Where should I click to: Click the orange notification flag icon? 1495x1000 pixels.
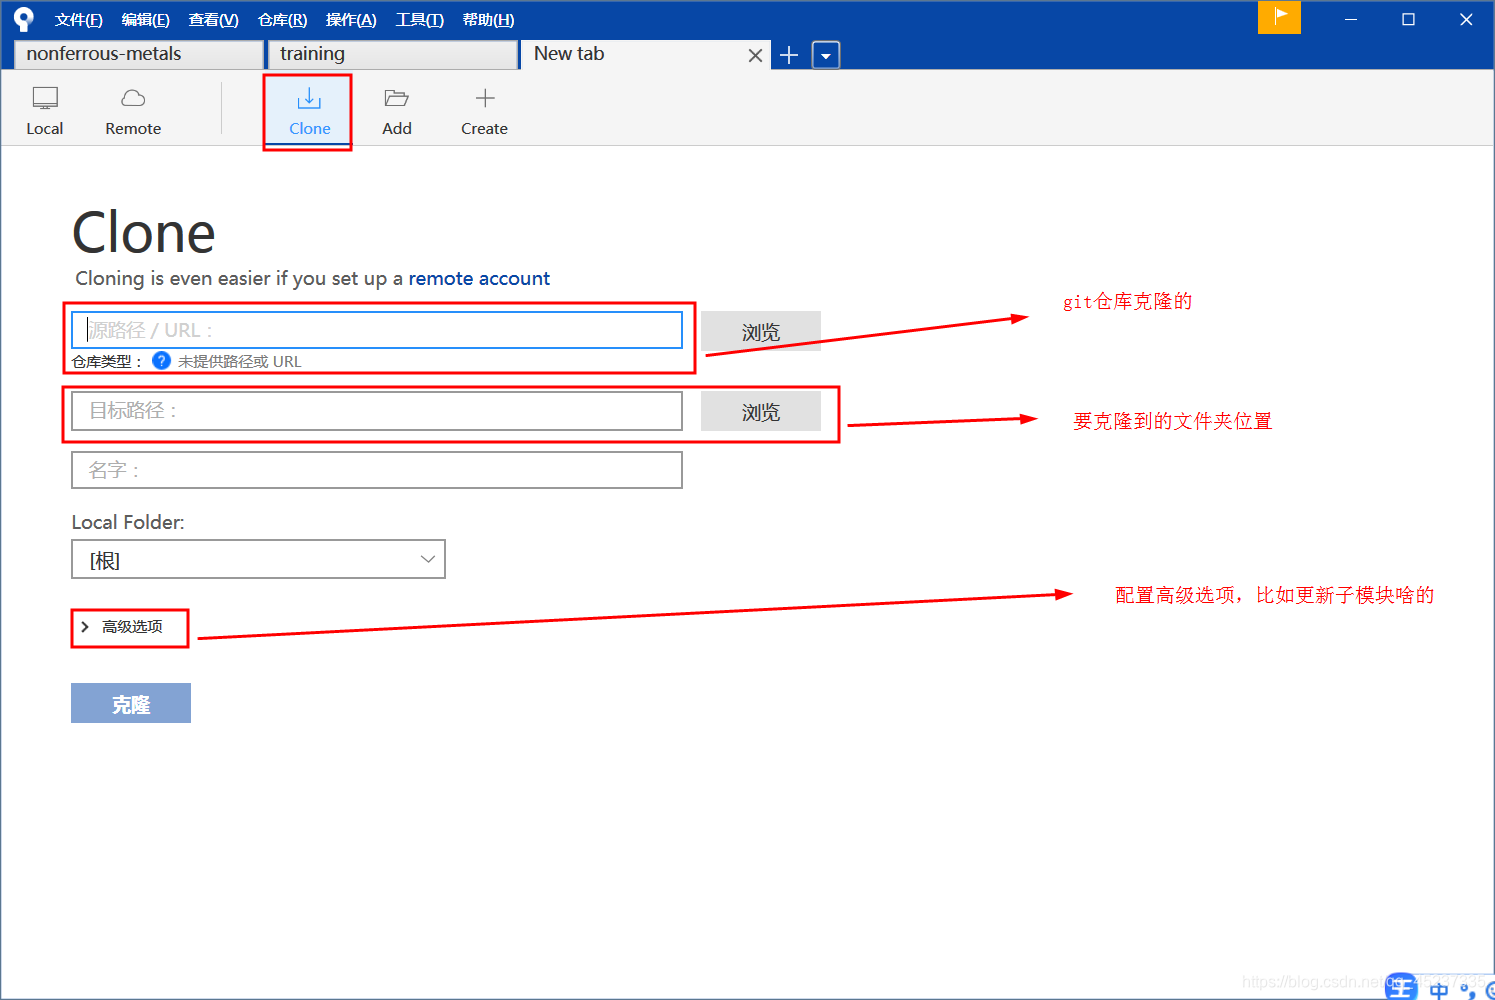click(x=1279, y=17)
